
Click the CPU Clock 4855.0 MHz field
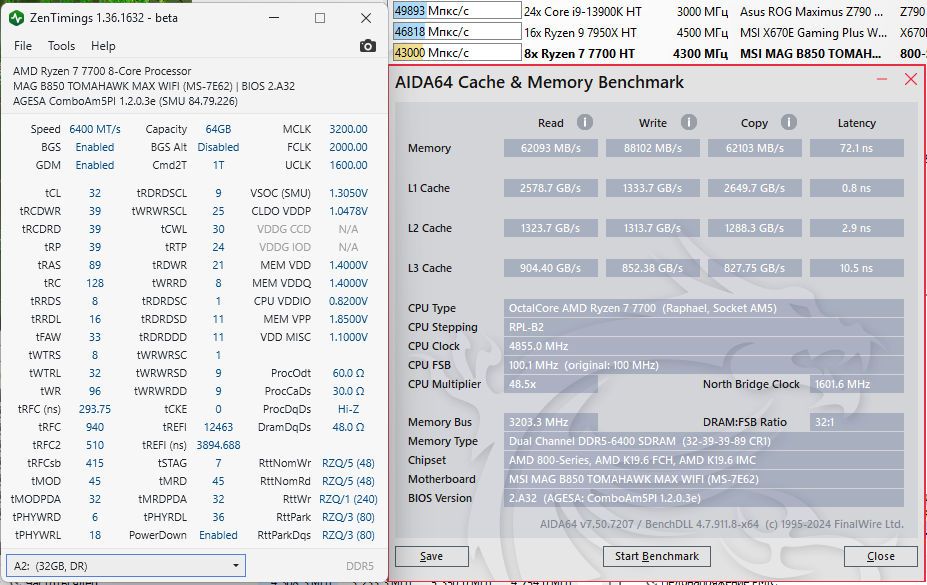point(704,346)
